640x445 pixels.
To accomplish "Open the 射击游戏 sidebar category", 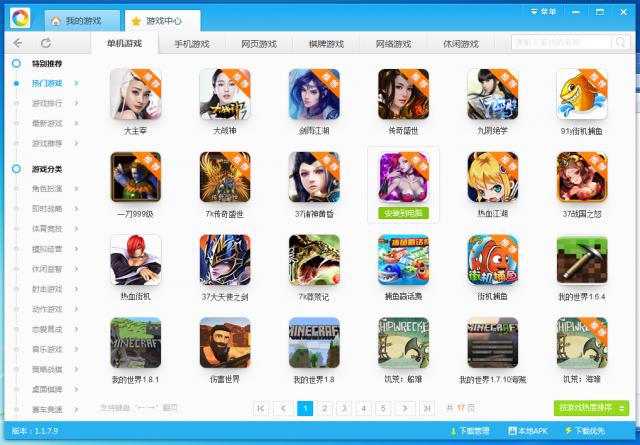I will point(47,289).
